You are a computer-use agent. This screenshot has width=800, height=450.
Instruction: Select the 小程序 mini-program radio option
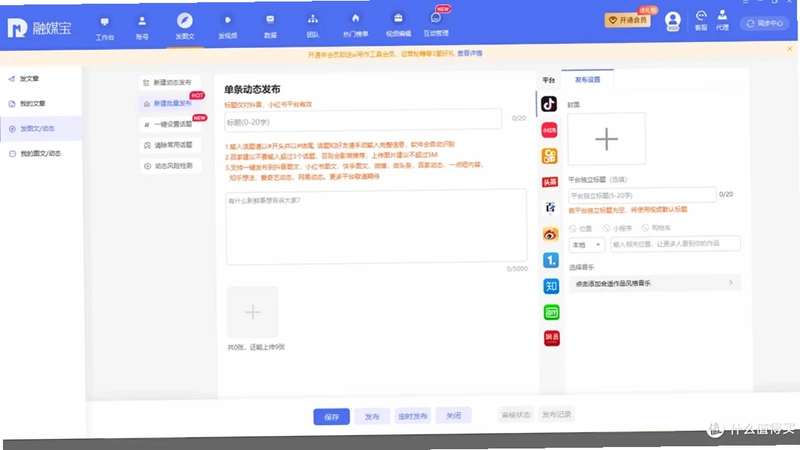617,228
